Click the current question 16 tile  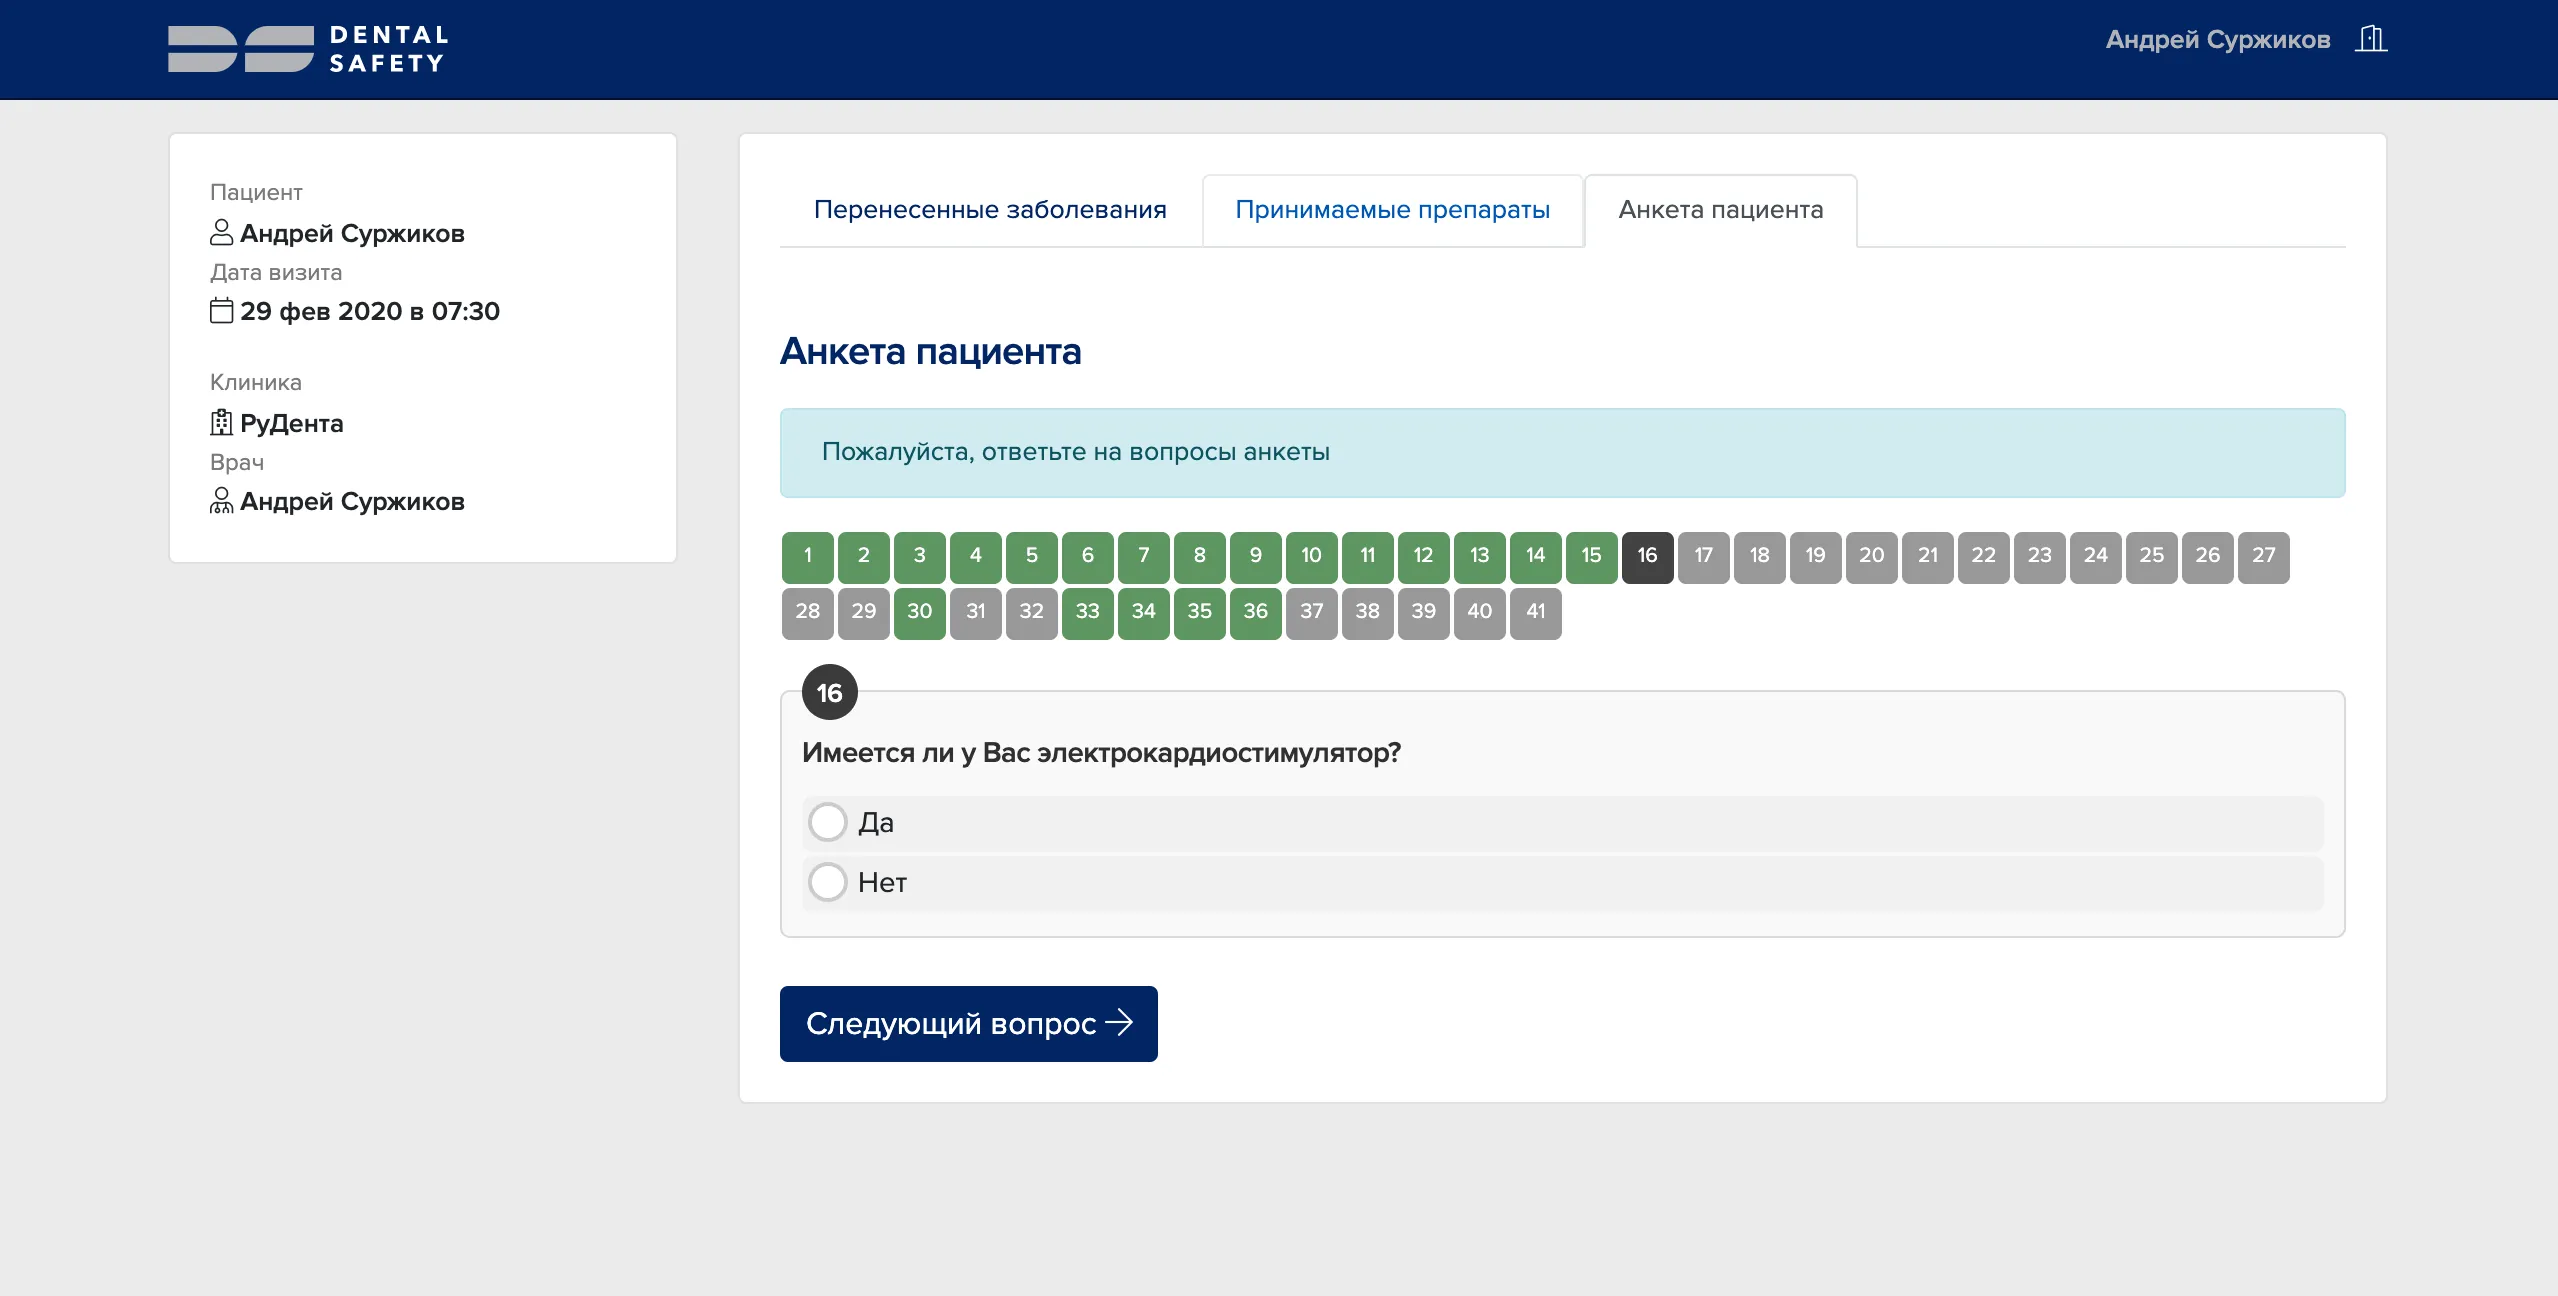coord(1647,556)
